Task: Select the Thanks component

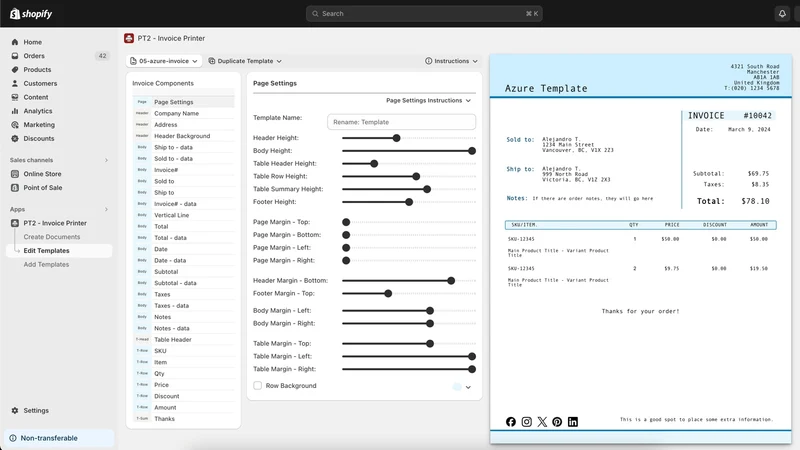Action: 184,418
